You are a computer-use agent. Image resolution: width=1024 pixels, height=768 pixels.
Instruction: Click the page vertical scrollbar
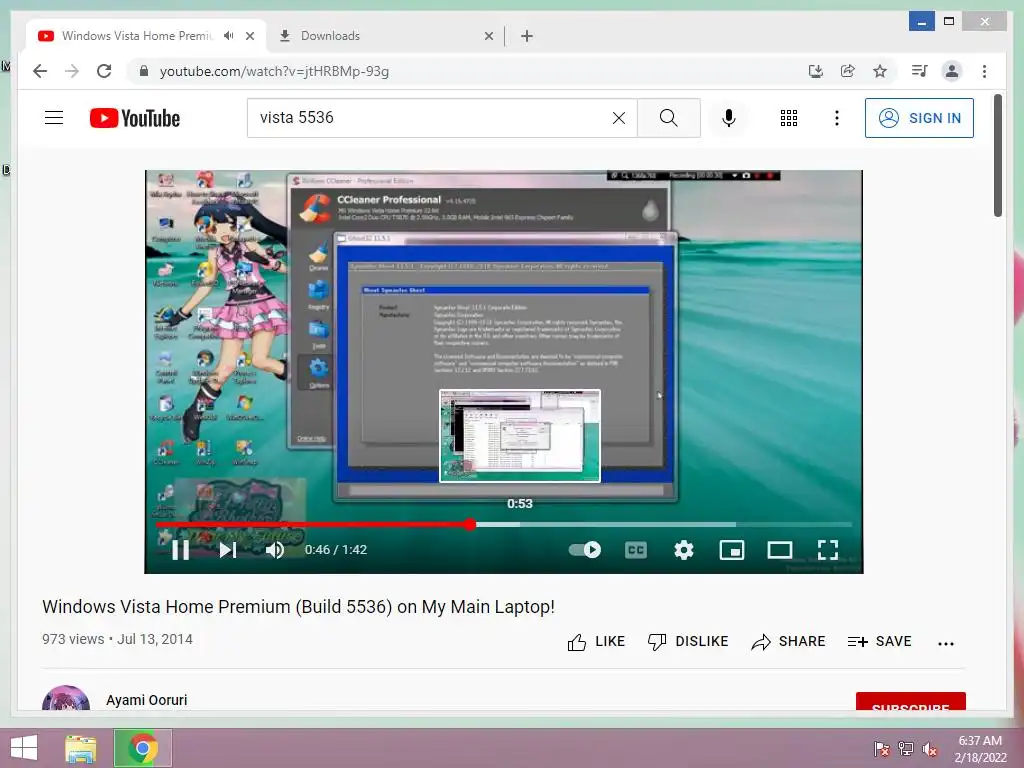[998, 155]
